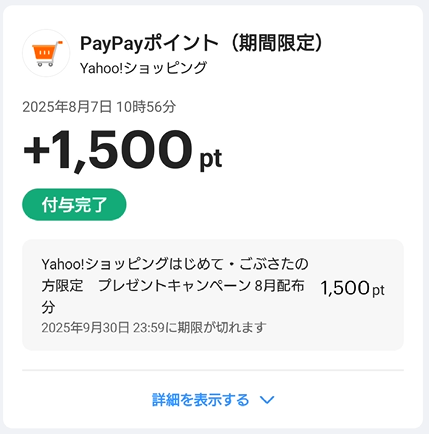Click the Yahoo! Shopping cart icon

point(46,53)
